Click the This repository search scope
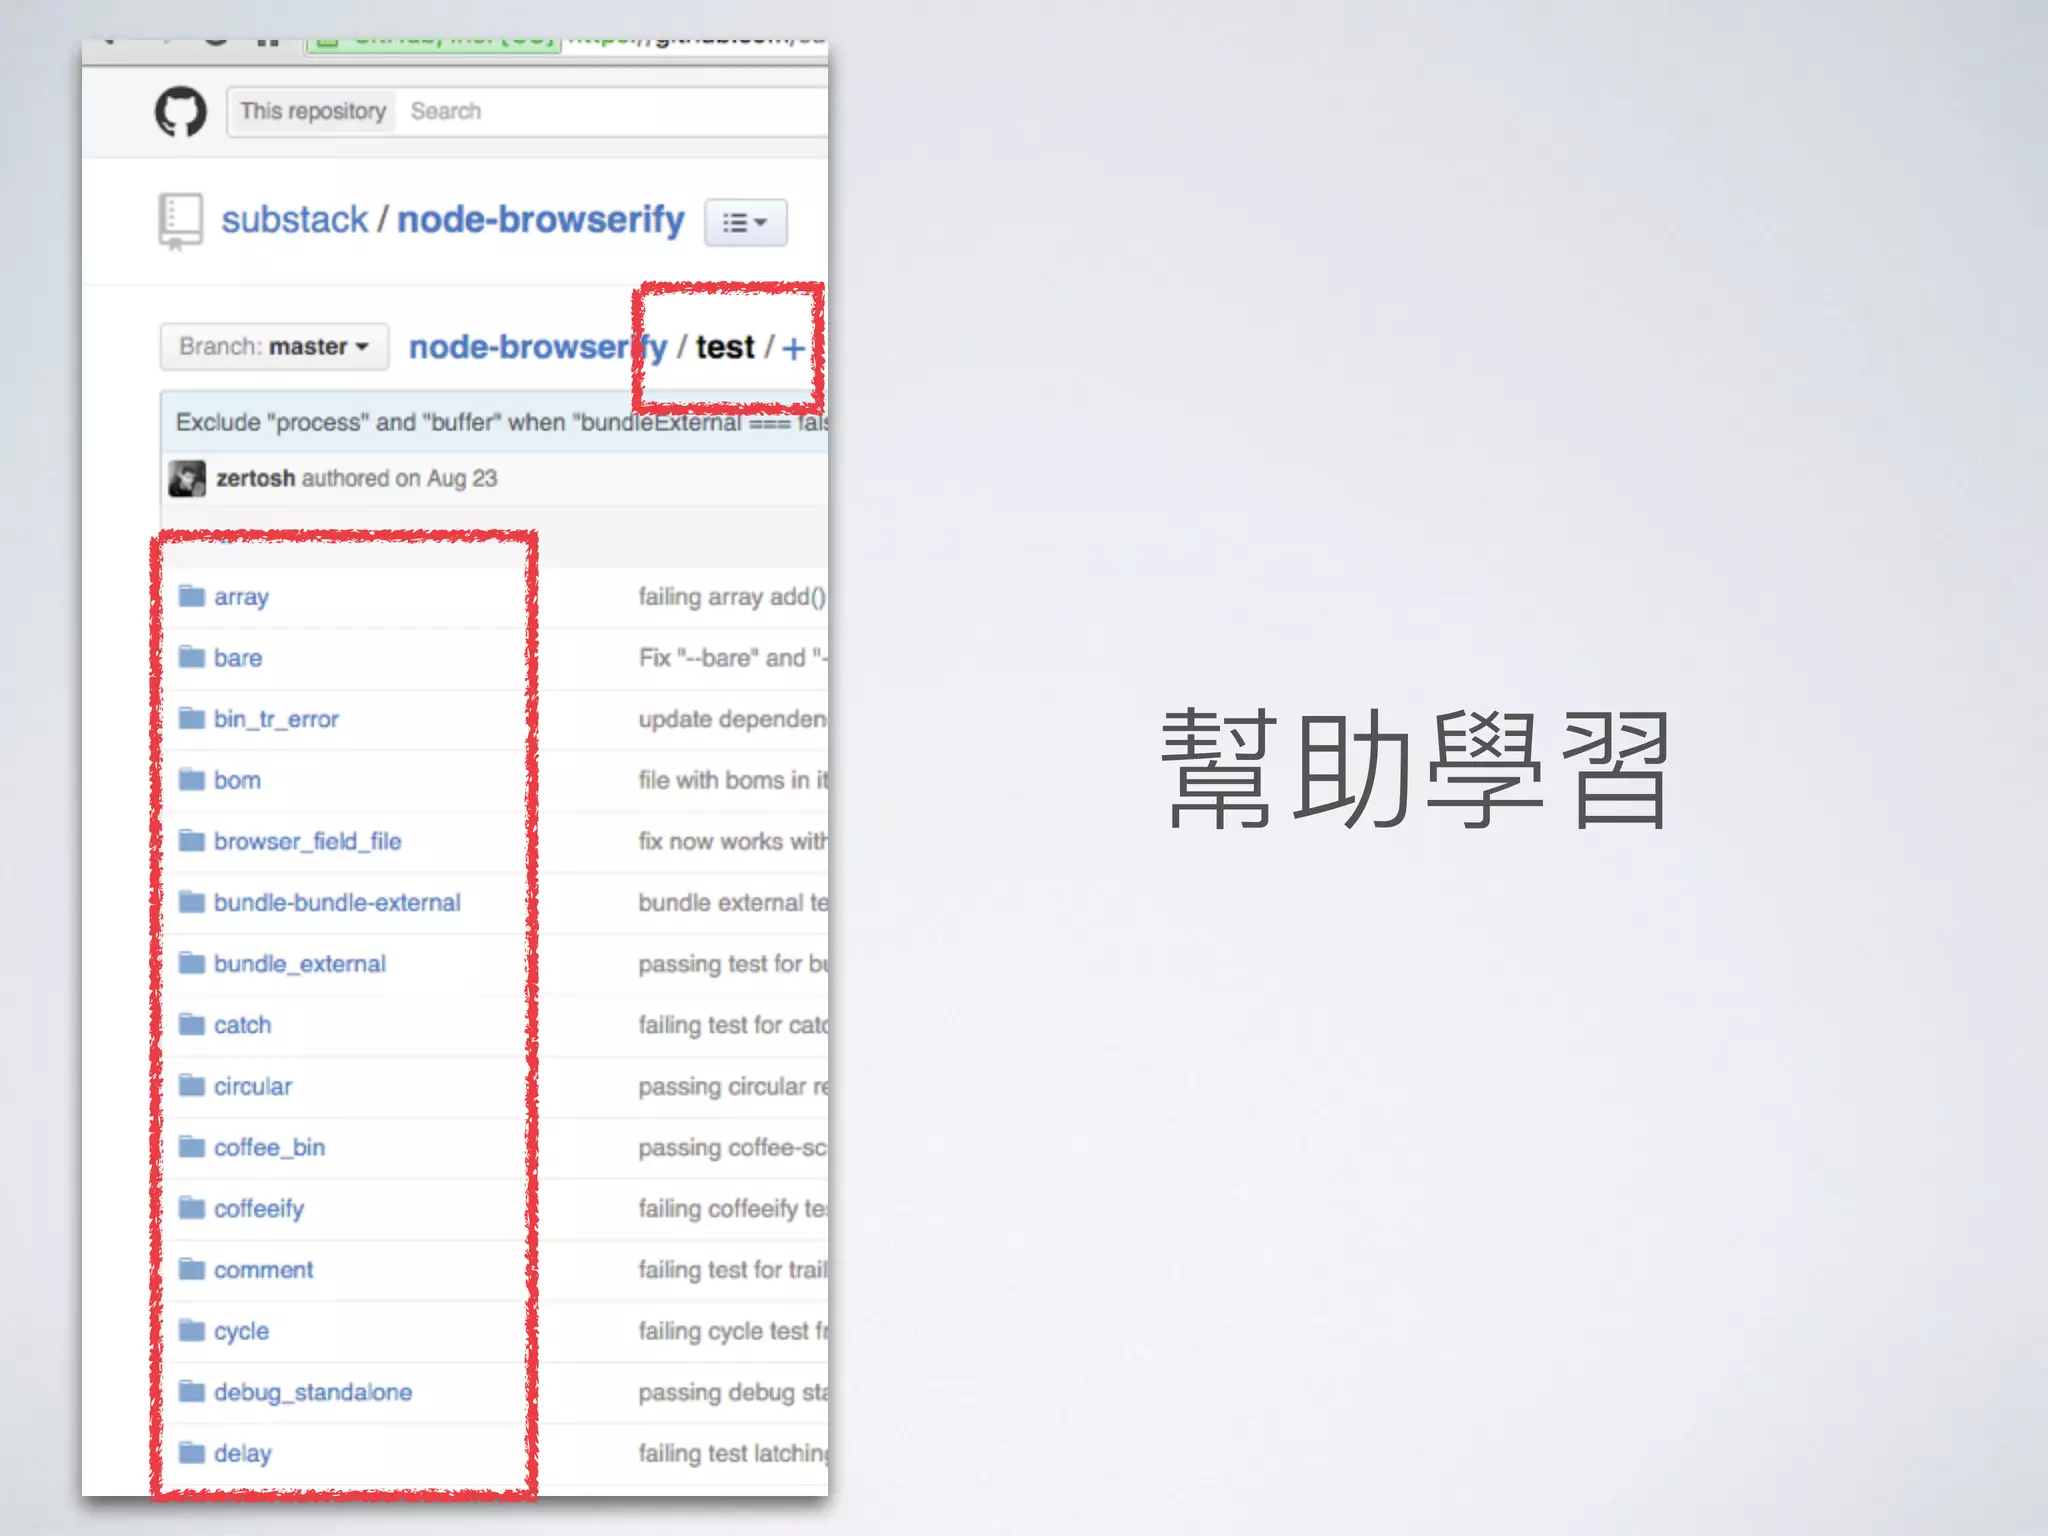 (313, 111)
